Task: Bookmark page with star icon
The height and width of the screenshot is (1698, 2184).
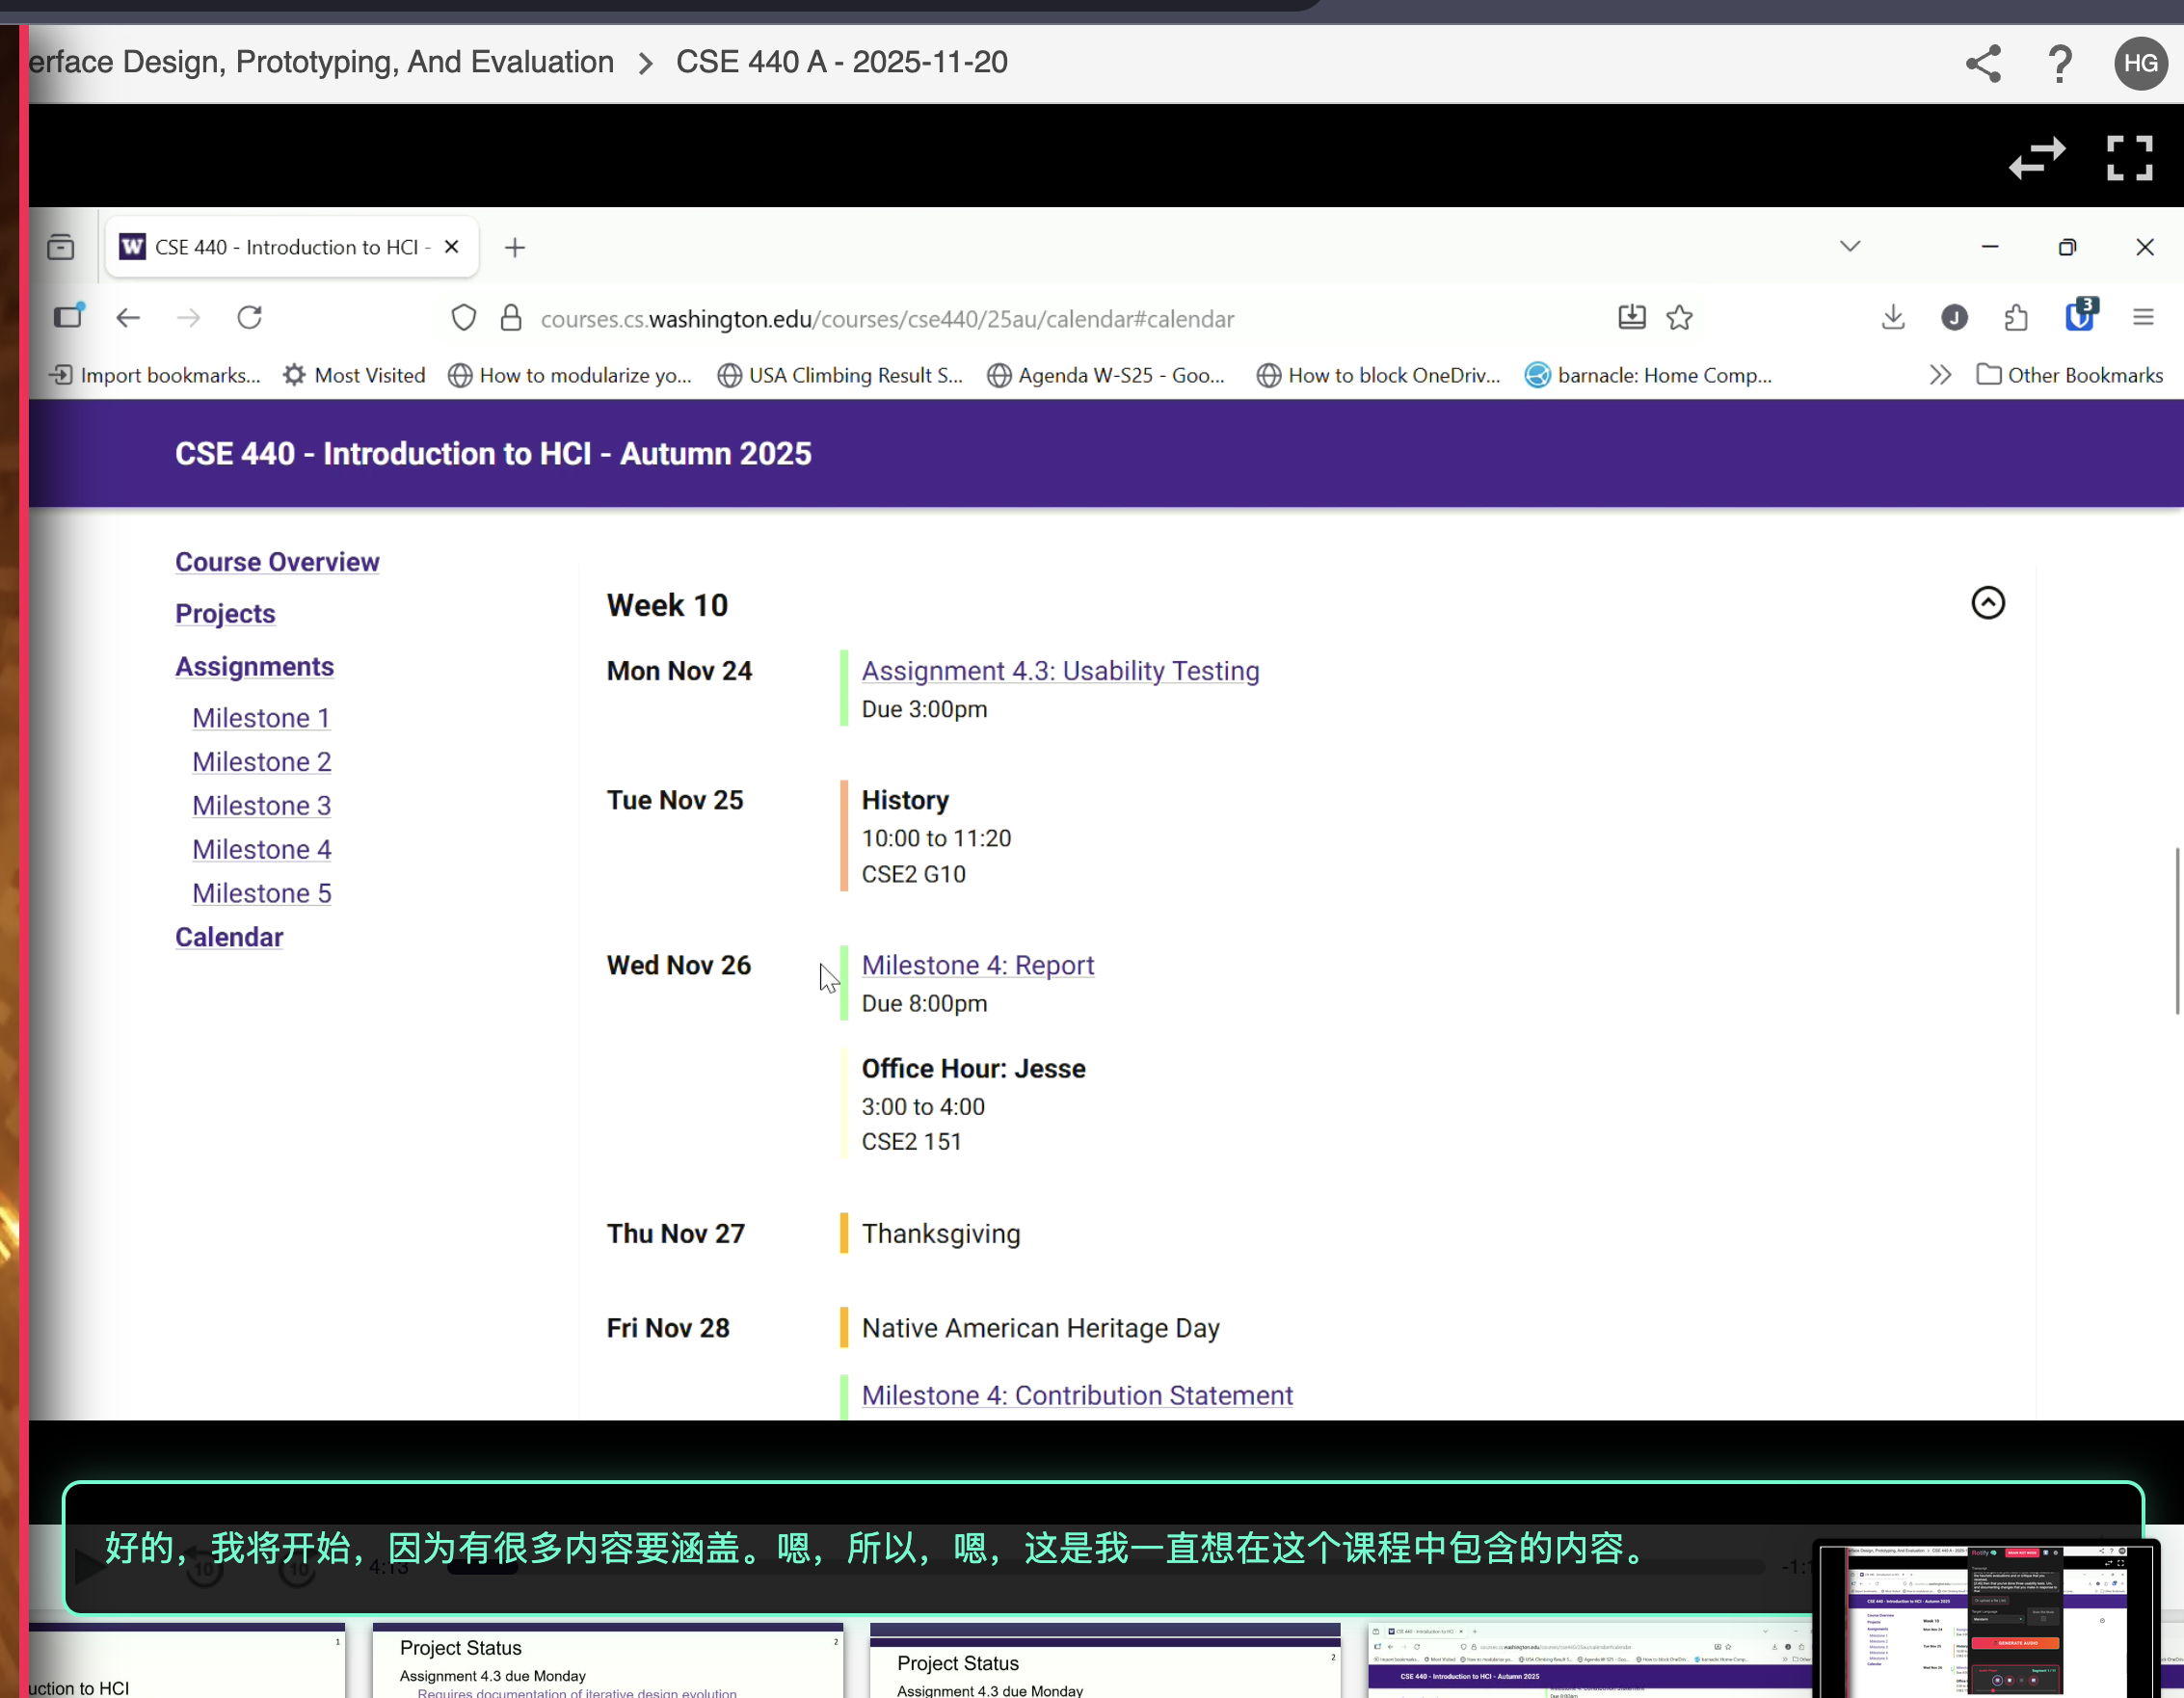Action: click(x=1679, y=318)
